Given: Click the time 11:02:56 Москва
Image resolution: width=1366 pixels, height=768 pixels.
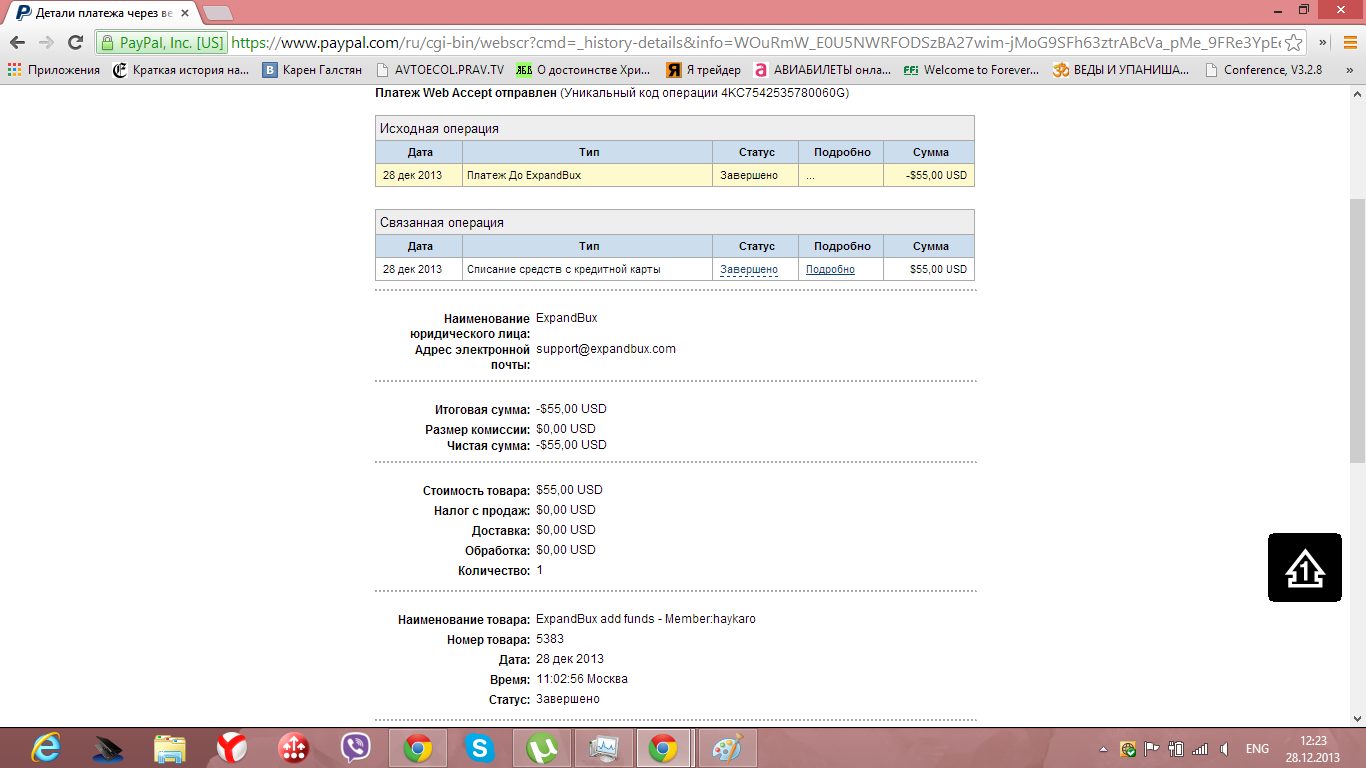Looking at the screenshot, I should click(582, 679).
